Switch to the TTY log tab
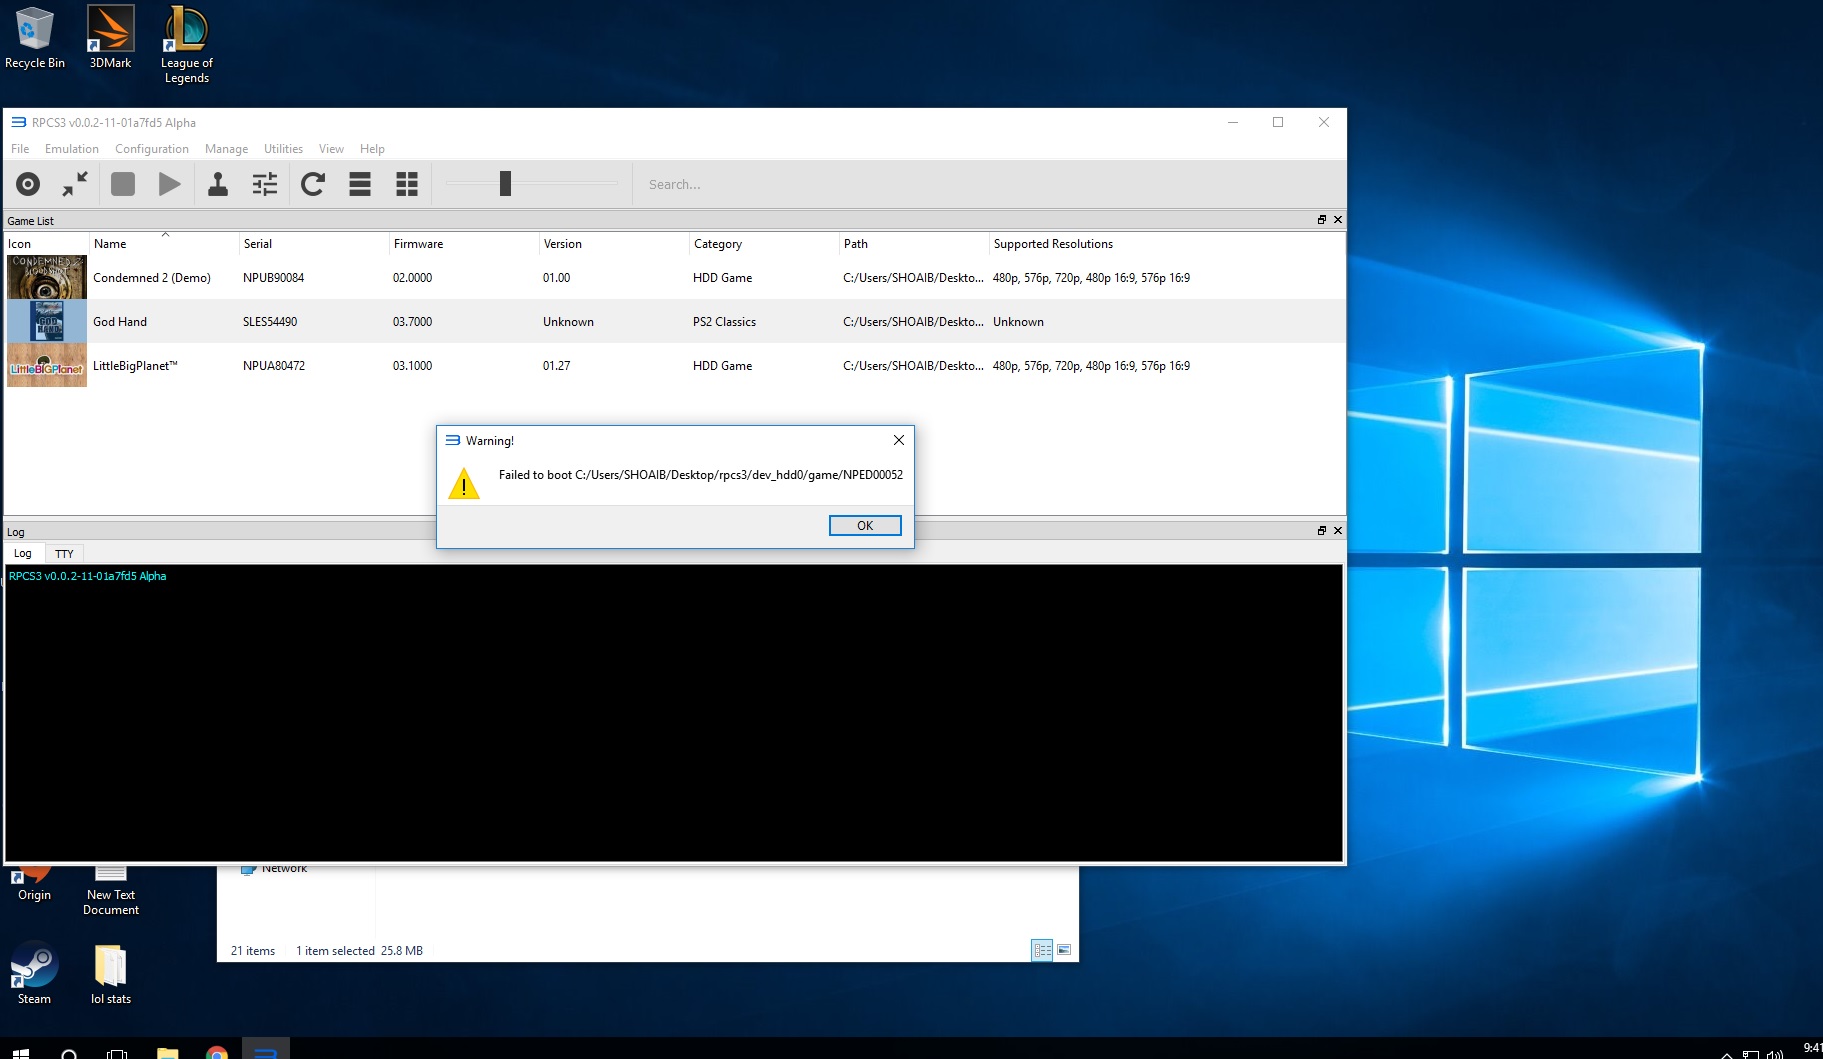Screen dimensions: 1823x1059 pos(64,554)
